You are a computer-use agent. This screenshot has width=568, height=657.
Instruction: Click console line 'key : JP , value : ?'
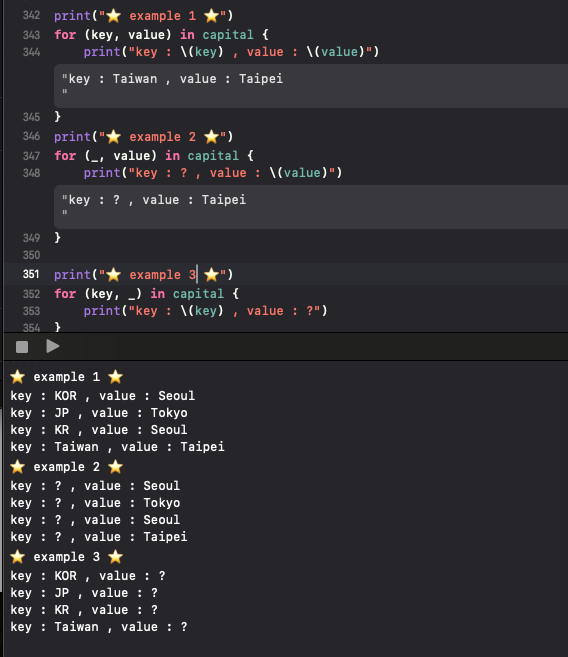pos(84,593)
